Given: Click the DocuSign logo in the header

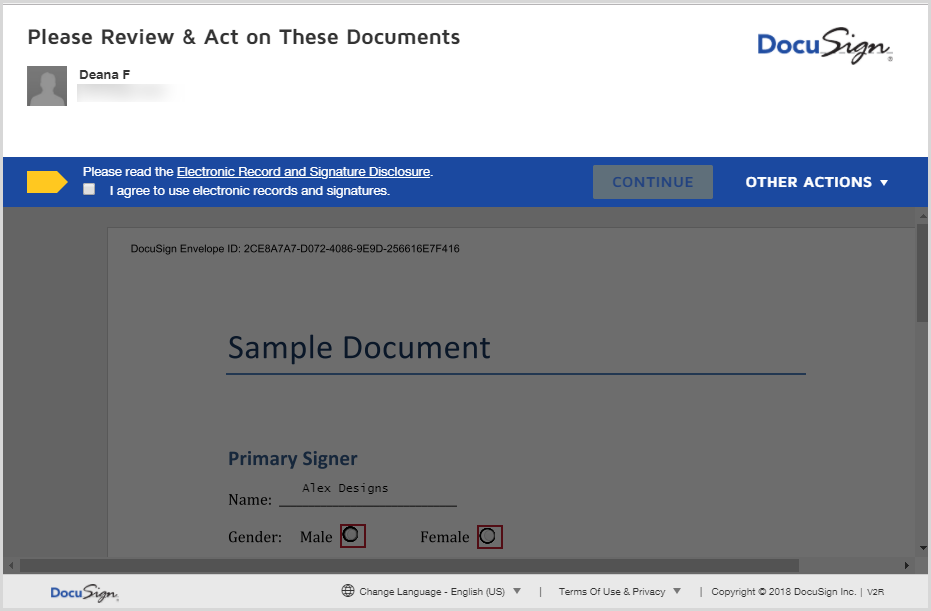Looking at the screenshot, I should [x=822, y=45].
